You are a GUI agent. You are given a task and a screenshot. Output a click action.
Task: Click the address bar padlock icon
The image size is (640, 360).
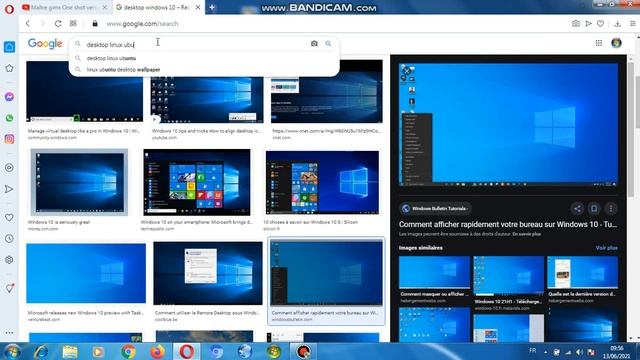pos(95,24)
